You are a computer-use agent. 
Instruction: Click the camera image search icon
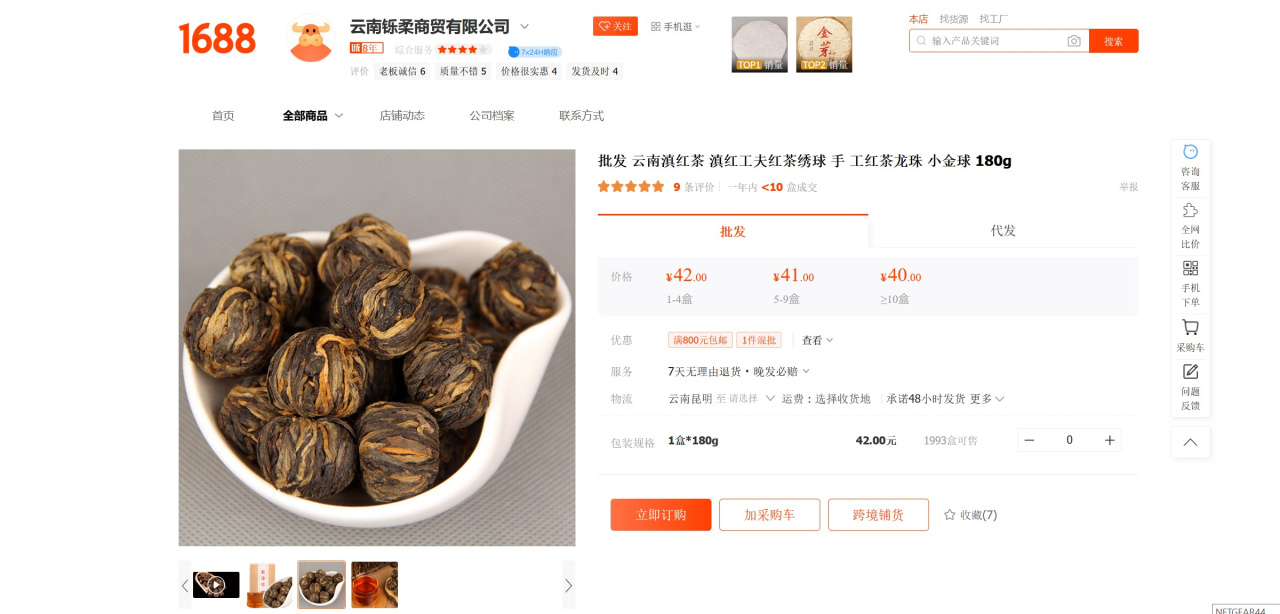point(1074,41)
